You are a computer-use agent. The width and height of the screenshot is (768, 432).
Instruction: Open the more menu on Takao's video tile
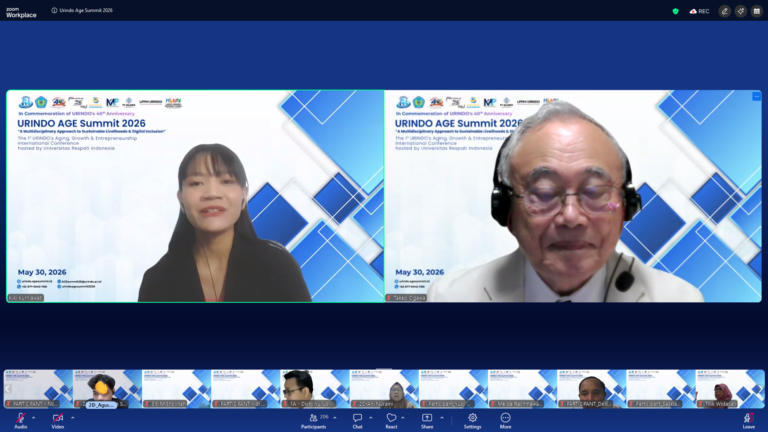click(756, 96)
